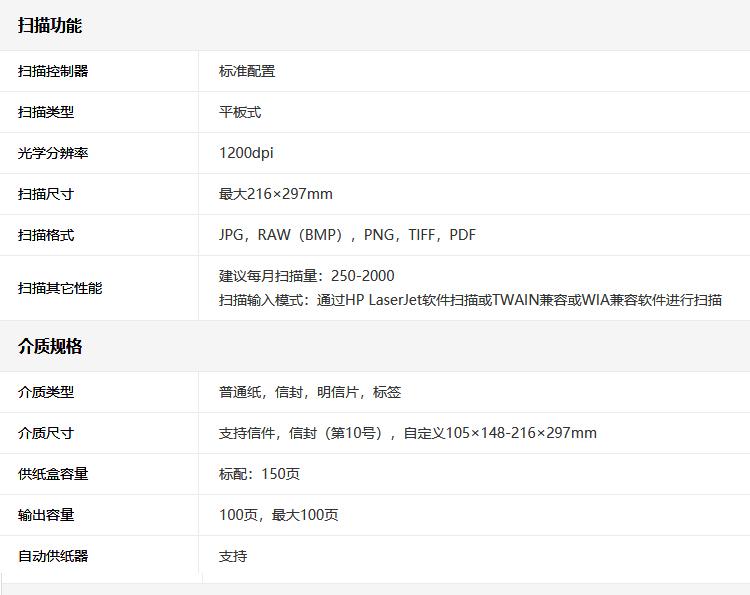The height and width of the screenshot is (595, 750).
Task: Click the 扫描输入模式 description line
Action: [x=470, y=300]
